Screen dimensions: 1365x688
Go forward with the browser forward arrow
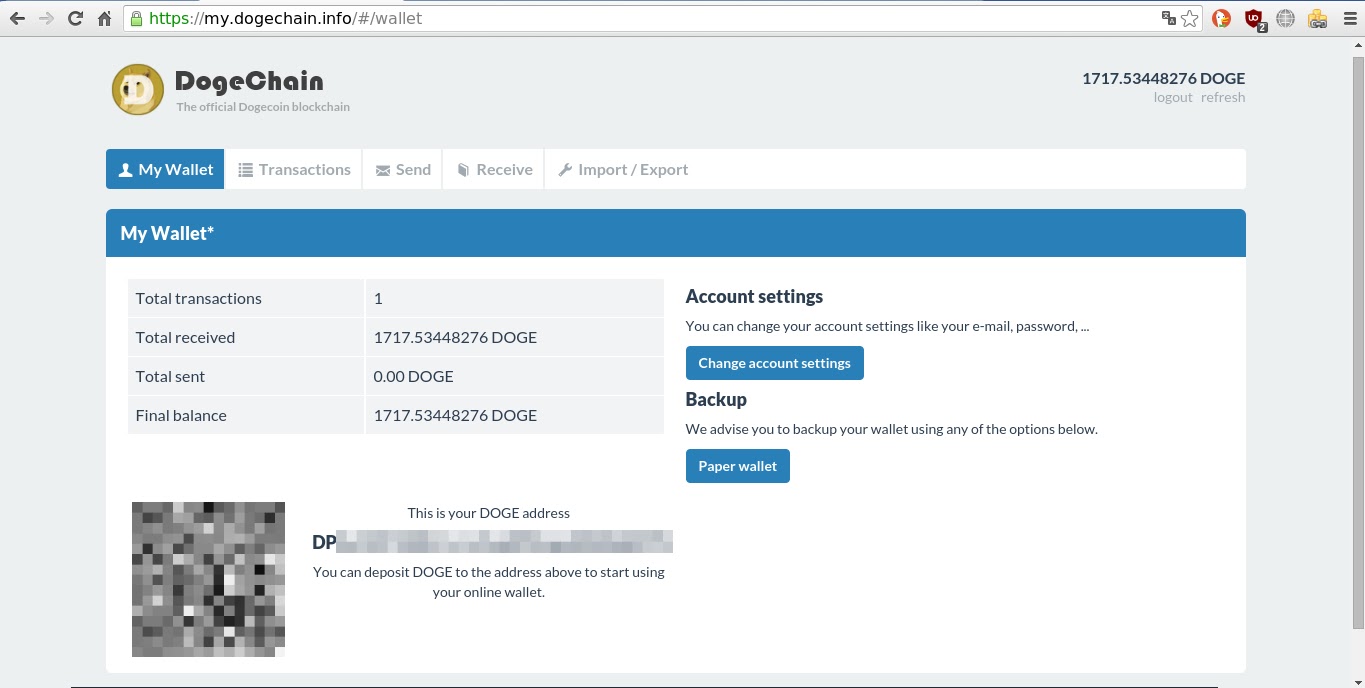(x=46, y=18)
